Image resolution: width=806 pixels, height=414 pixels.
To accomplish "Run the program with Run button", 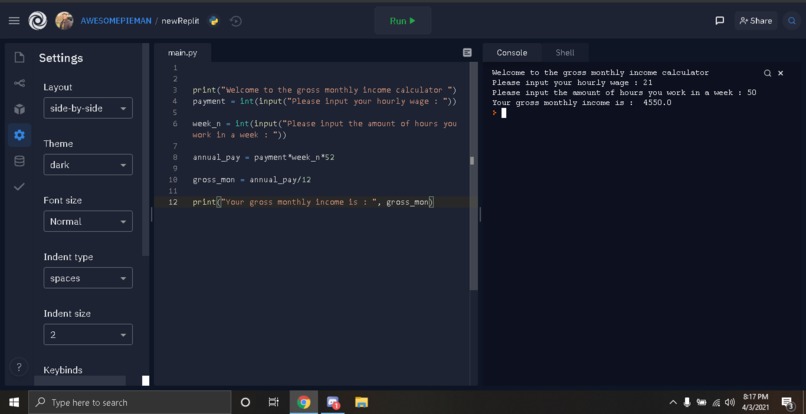I will [x=402, y=21].
